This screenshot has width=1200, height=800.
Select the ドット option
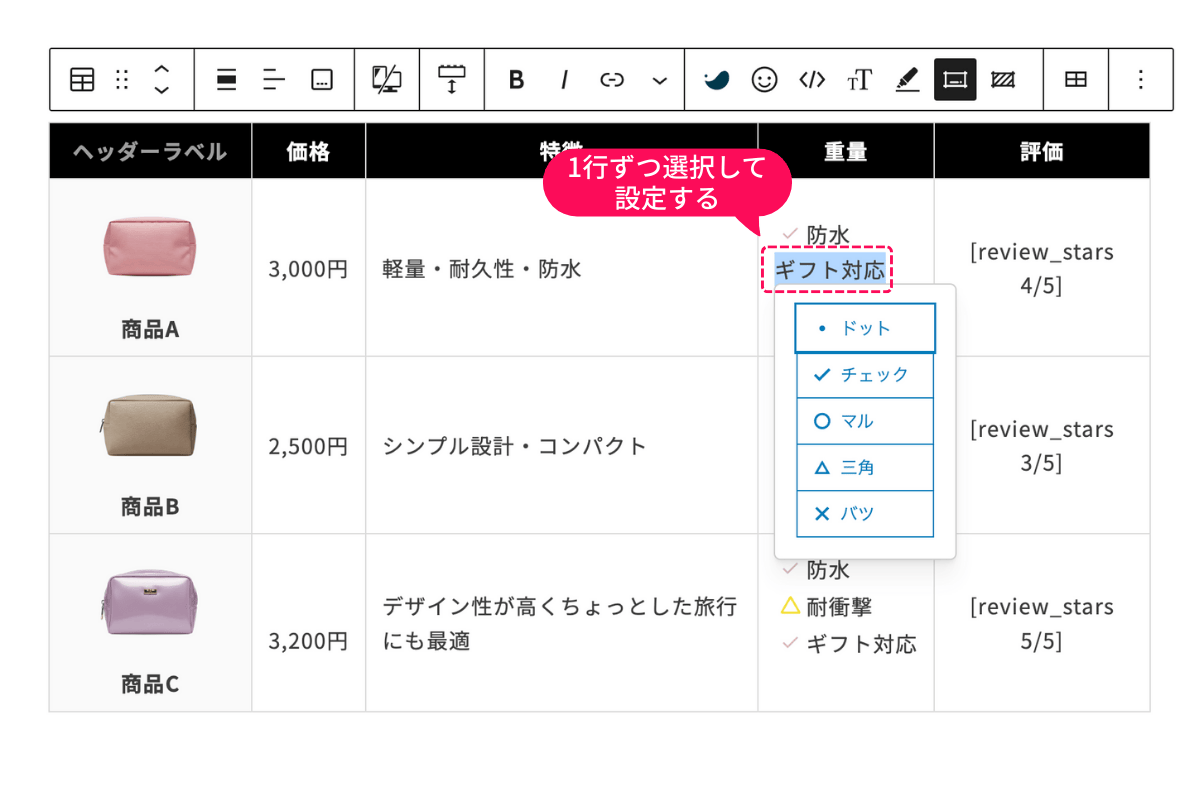click(864, 327)
